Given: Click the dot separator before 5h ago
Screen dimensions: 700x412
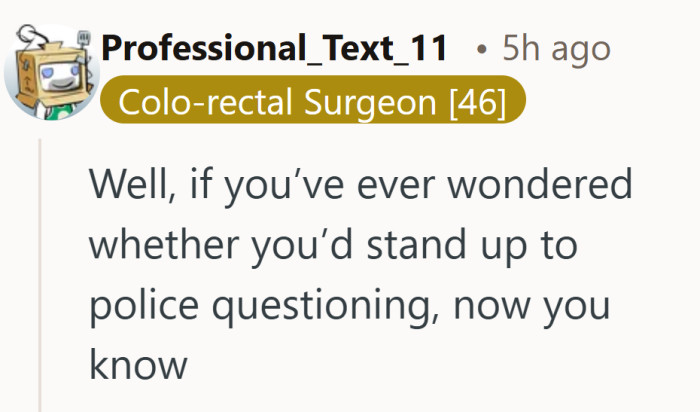Looking at the screenshot, I should (x=482, y=48).
